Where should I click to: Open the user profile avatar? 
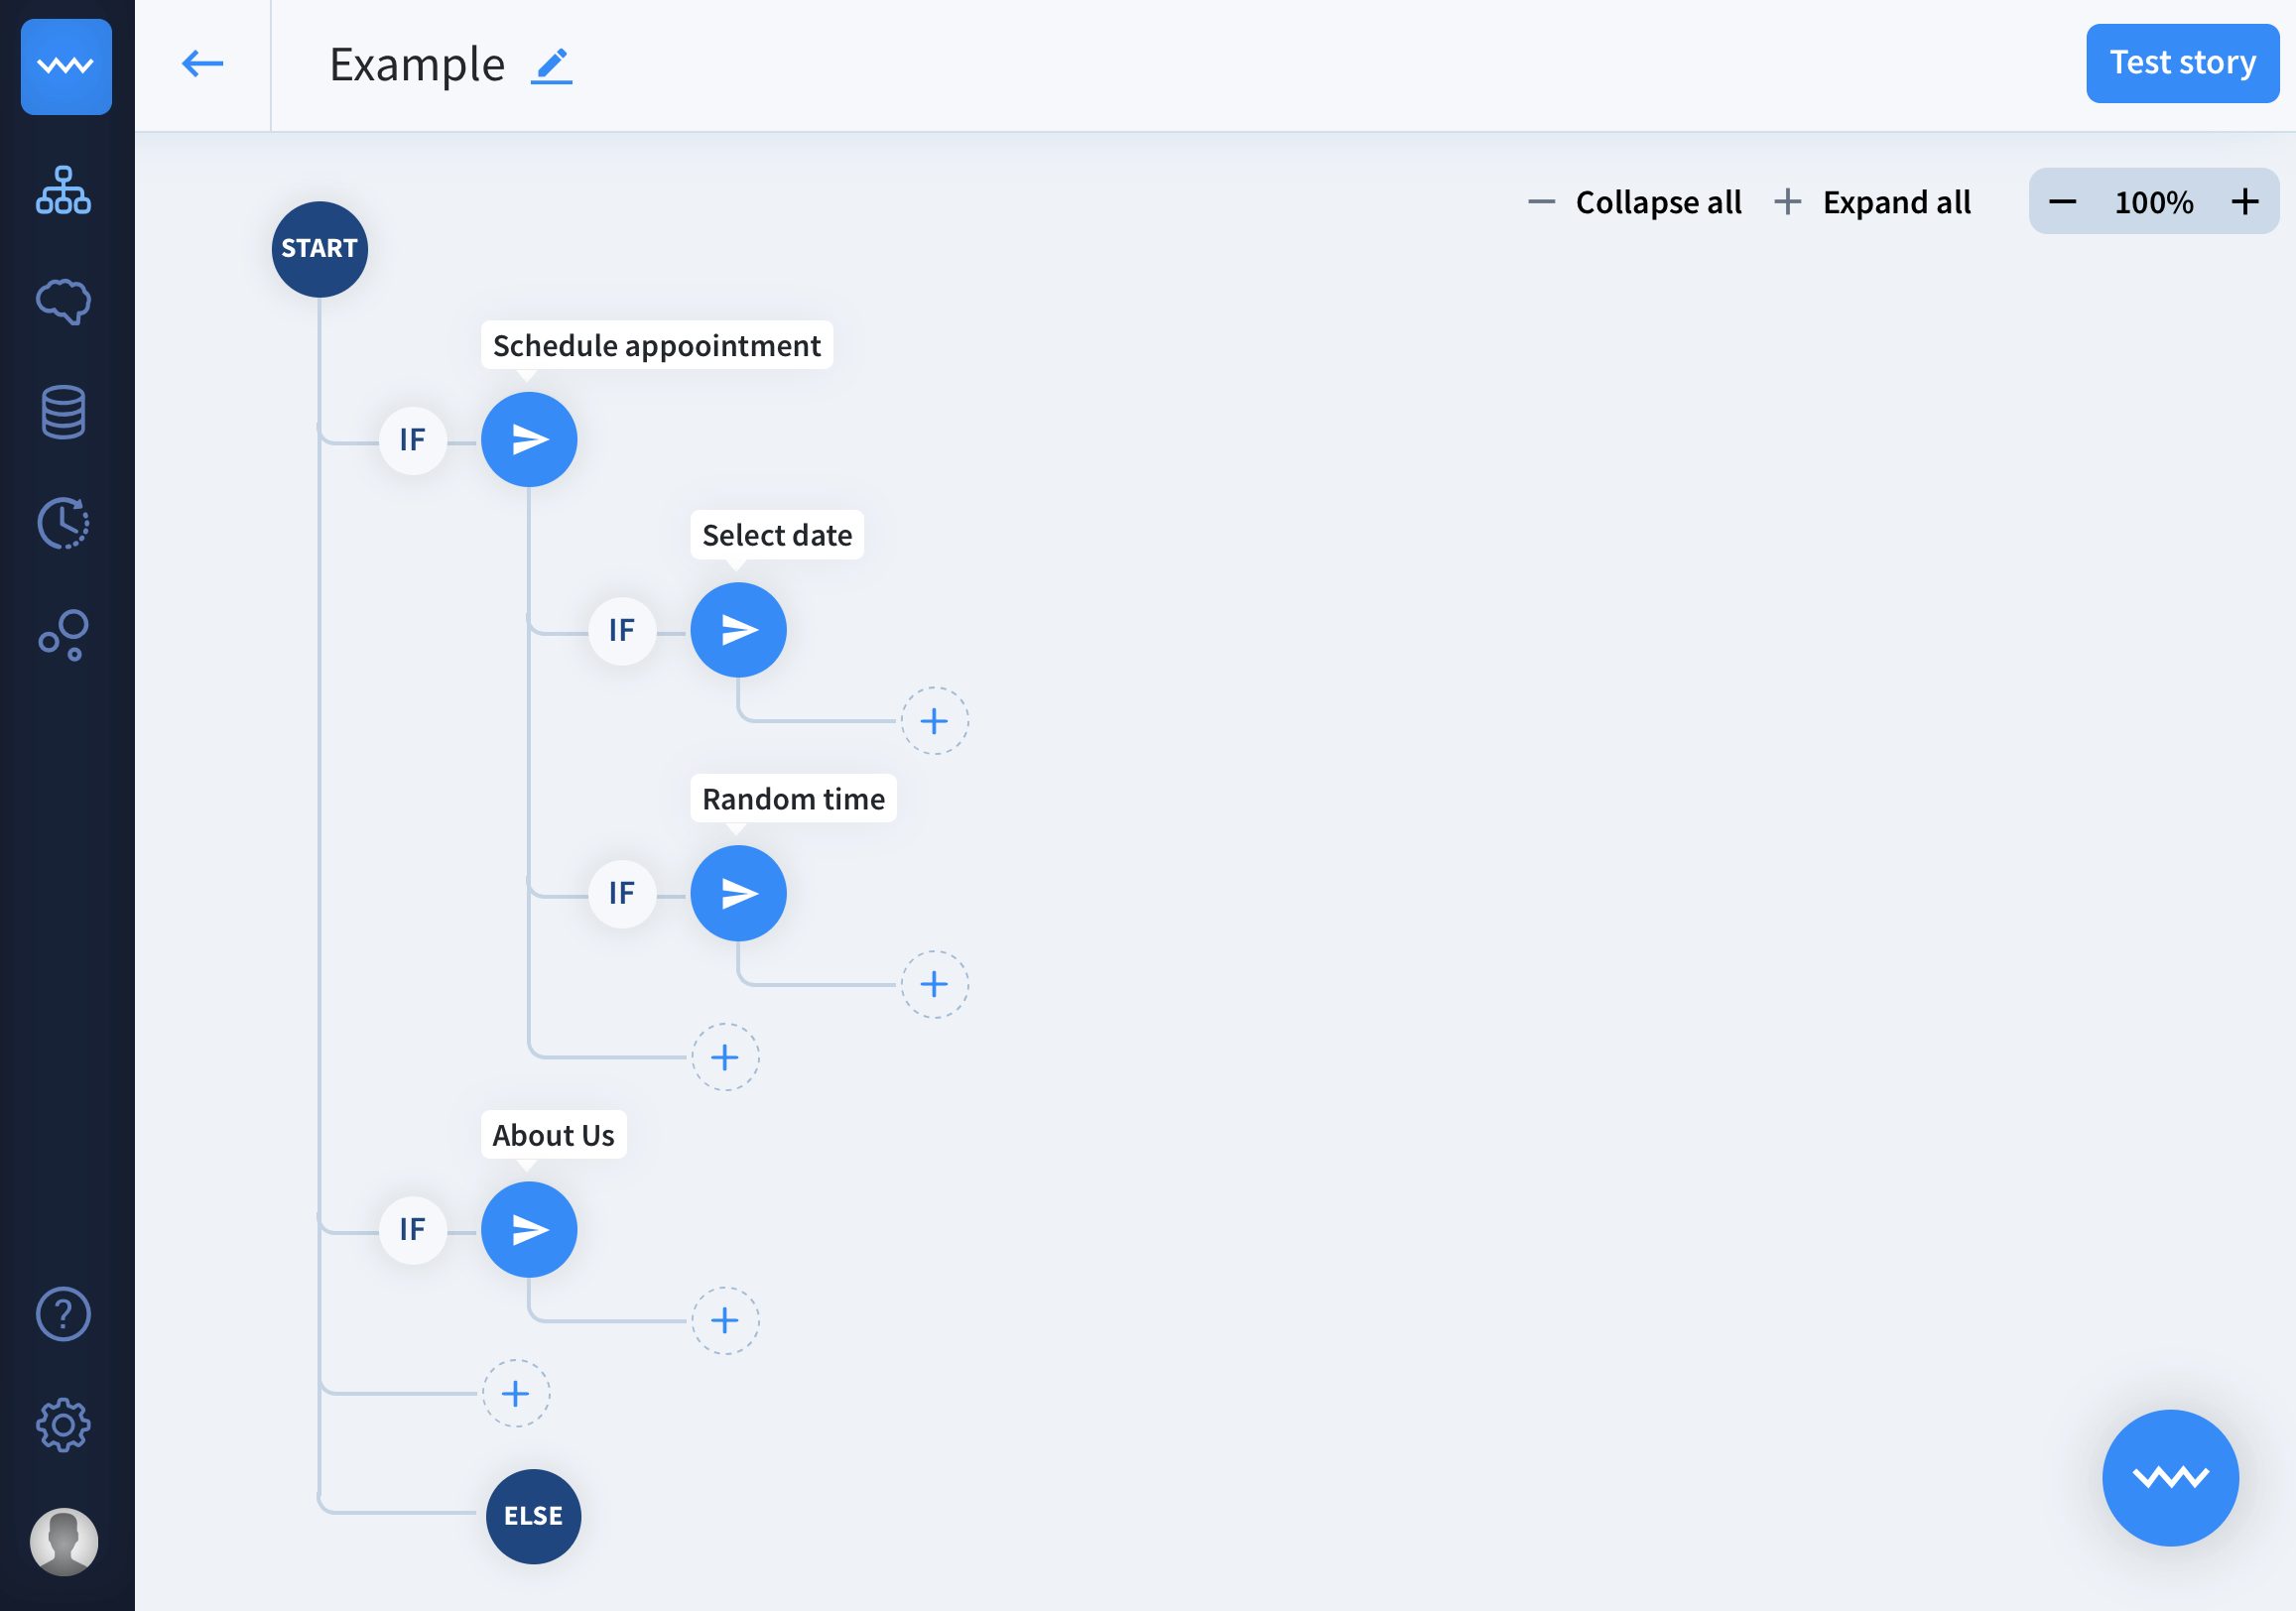63,1540
